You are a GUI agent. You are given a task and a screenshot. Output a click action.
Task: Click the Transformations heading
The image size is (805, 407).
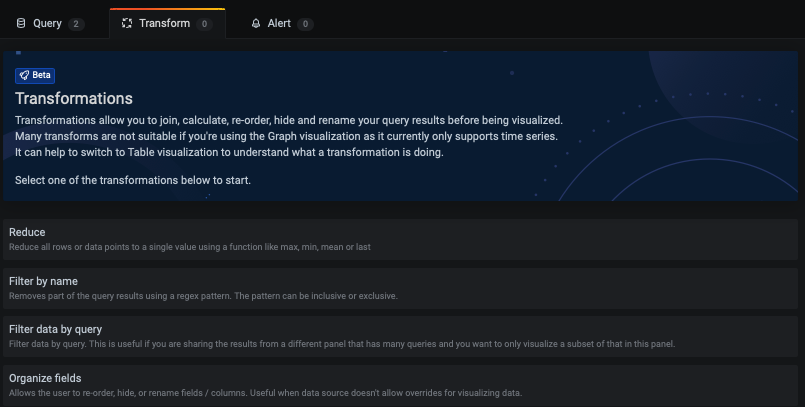[x=74, y=98]
